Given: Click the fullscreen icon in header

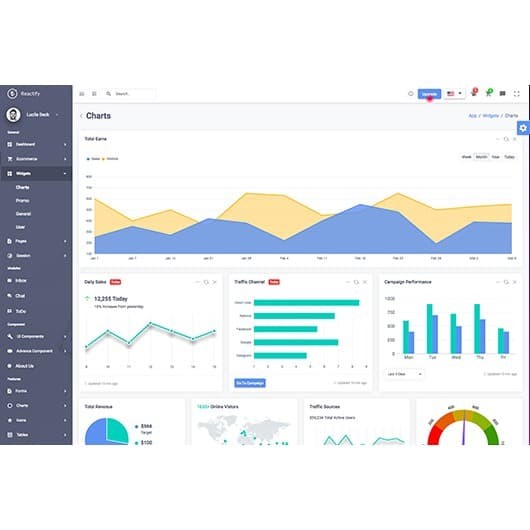Looking at the screenshot, I should pyautogui.click(x=516, y=94).
